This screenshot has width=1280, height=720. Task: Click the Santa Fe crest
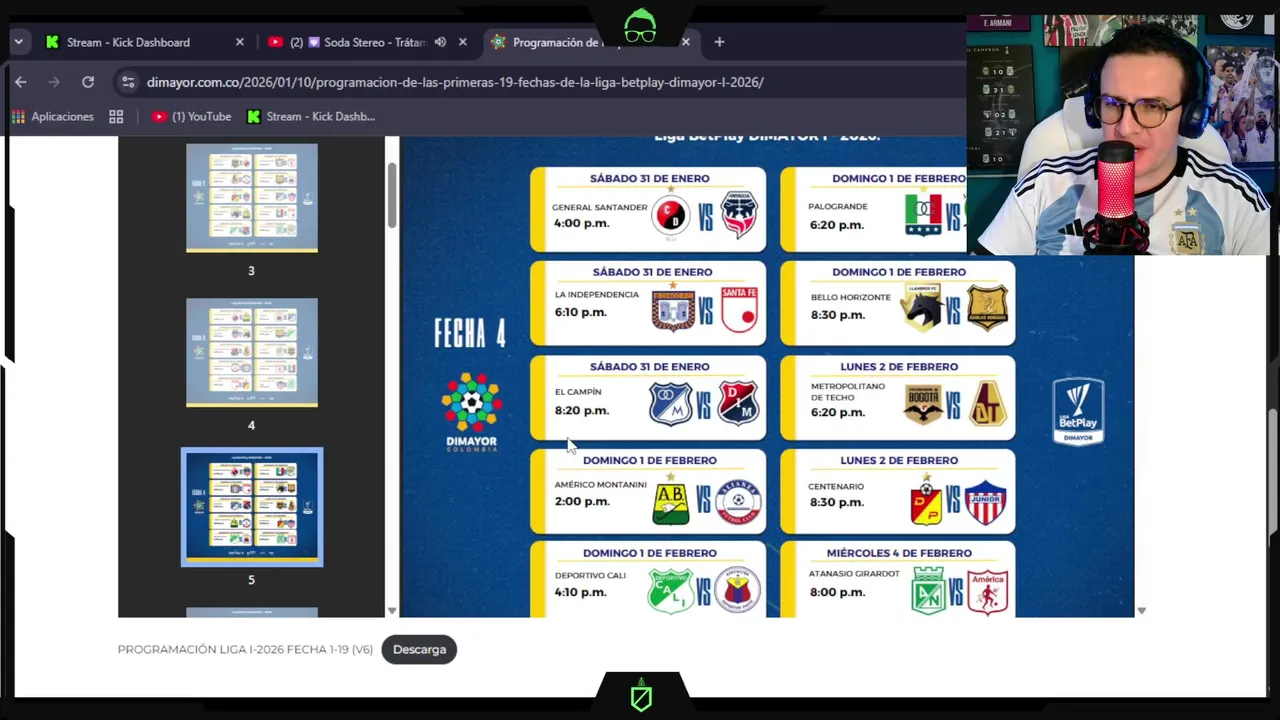click(x=739, y=308)
